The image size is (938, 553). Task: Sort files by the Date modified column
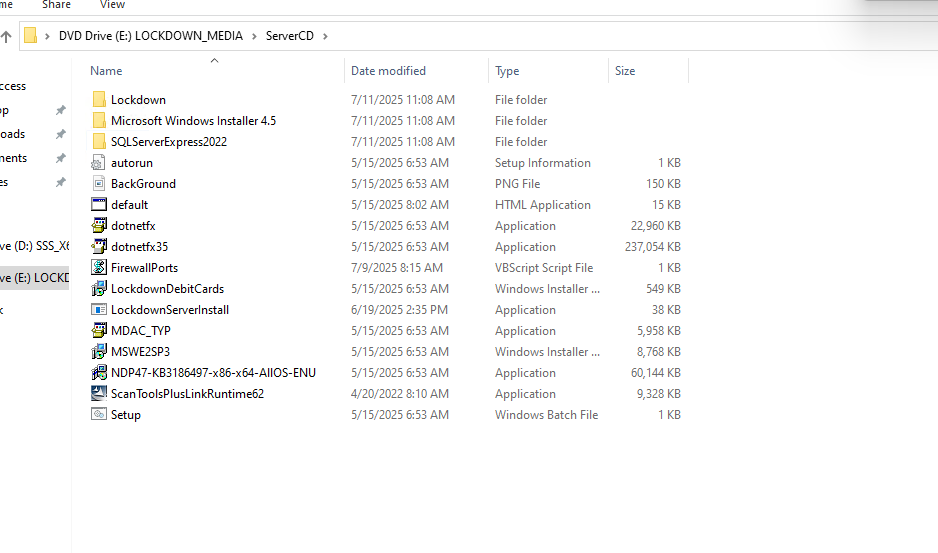point(388,71)
